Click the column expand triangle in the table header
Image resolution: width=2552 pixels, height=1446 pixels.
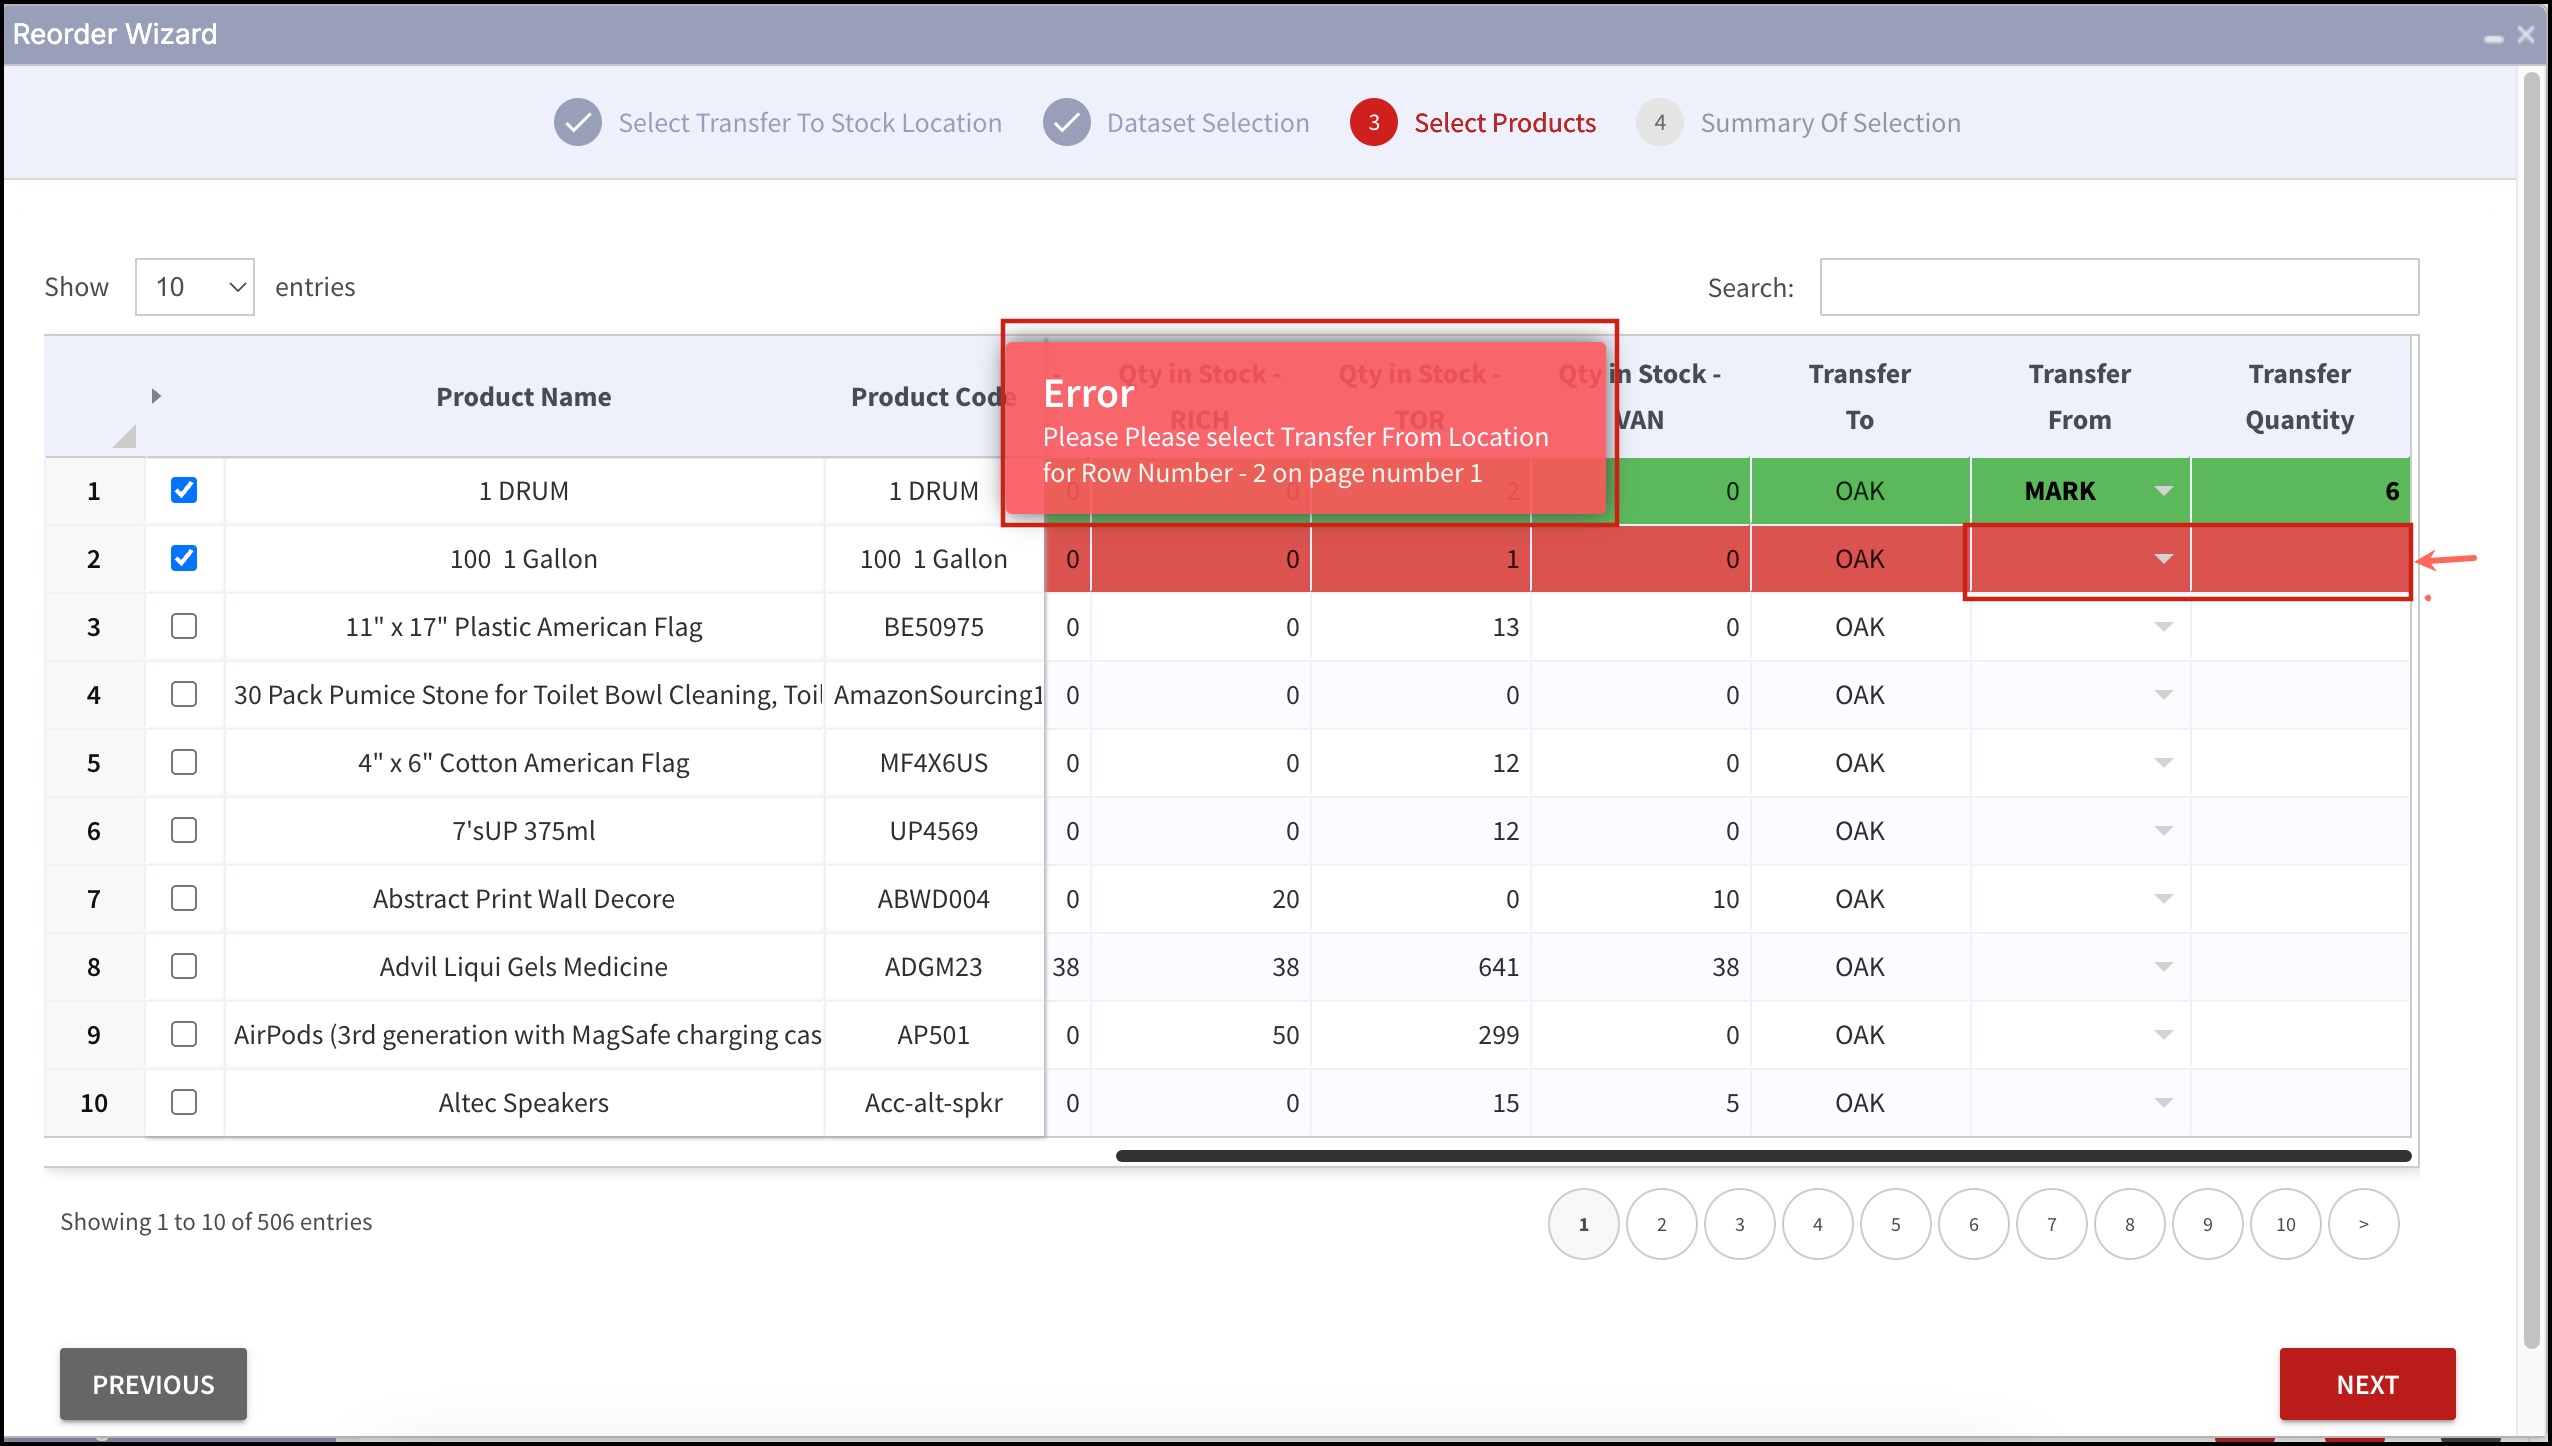click(156, 396)
